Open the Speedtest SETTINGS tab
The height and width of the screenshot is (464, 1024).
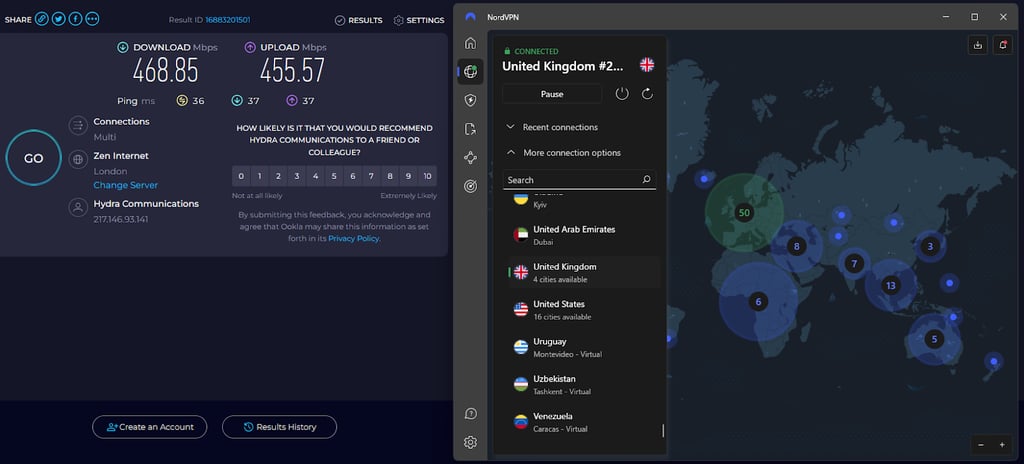pos(419,20)
